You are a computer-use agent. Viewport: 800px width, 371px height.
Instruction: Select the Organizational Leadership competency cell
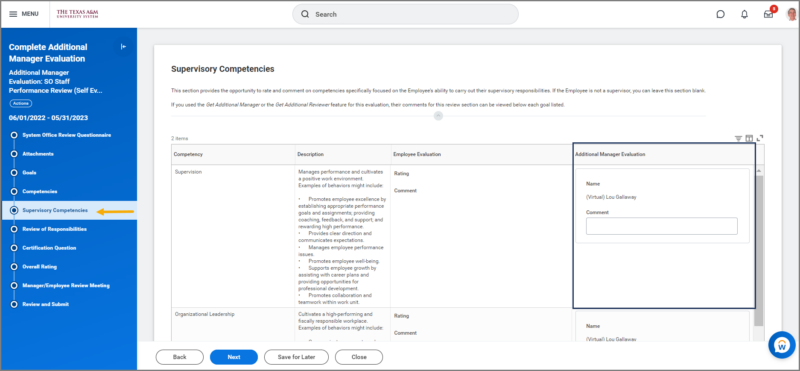pyautogui.click(x=233, y=325)
